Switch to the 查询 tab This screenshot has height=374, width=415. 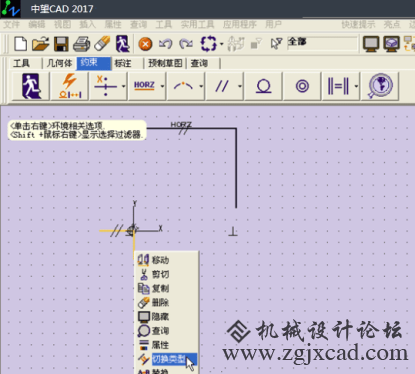[x=199, y=63]
